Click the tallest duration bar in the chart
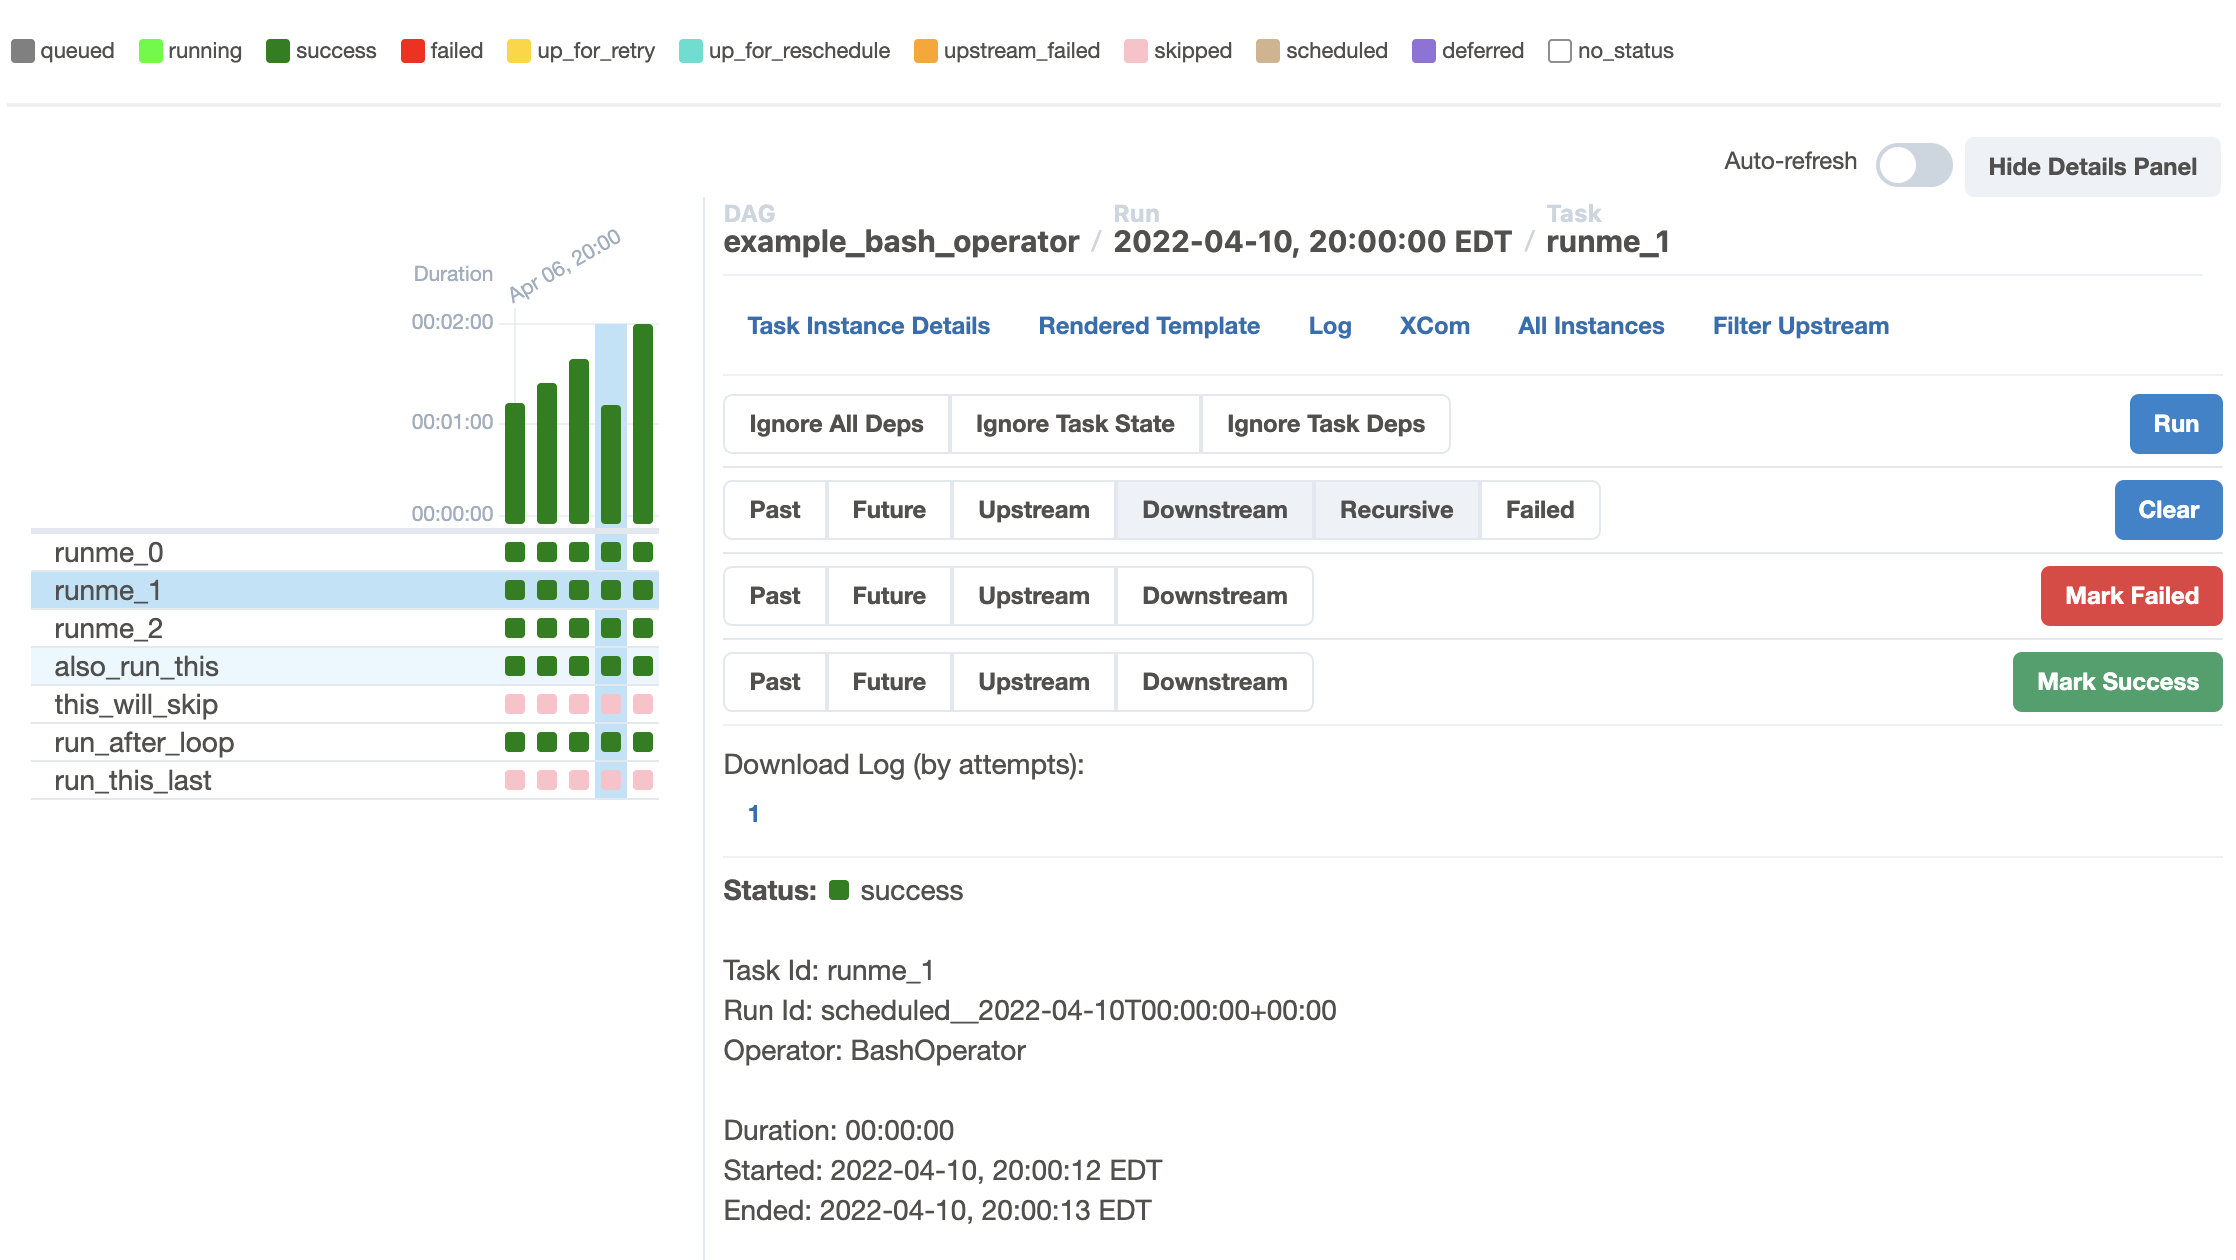The height and width of the screenshot is (1260, 2236). coord(643,423)
